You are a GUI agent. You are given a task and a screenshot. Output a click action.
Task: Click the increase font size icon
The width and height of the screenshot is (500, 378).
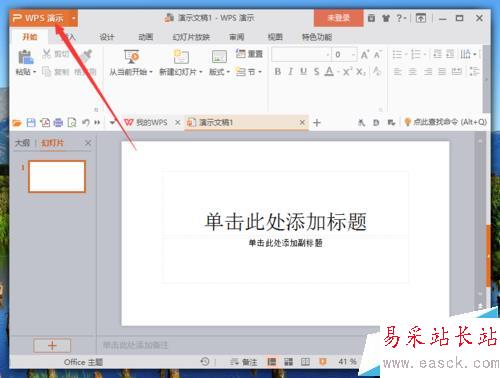coord(365,54)
